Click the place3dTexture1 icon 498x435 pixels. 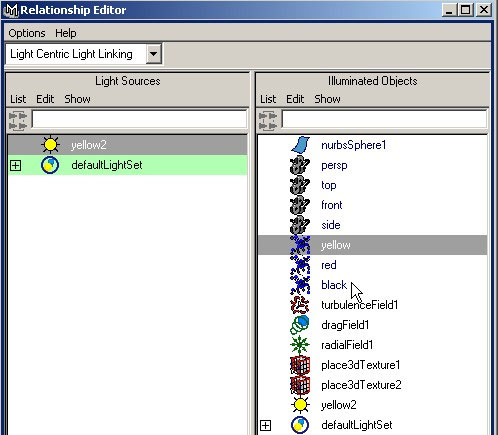[x=300, y=365]
